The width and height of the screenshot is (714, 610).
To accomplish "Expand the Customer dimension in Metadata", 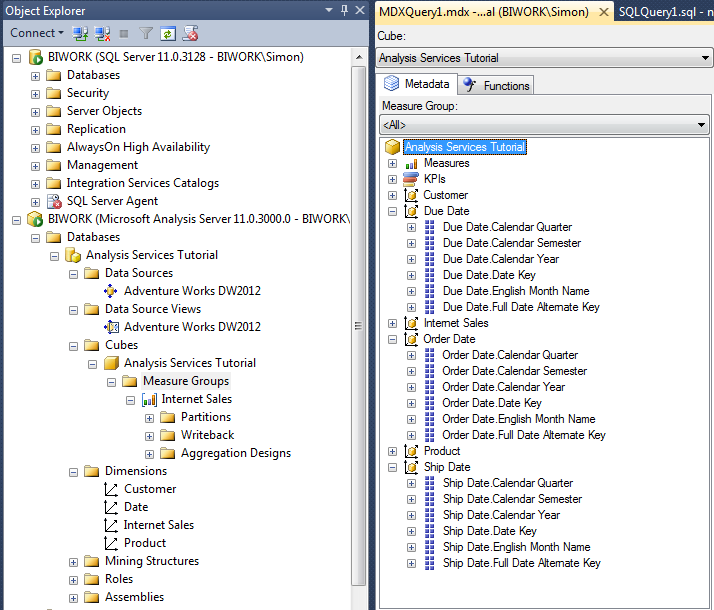I will 393,195.
